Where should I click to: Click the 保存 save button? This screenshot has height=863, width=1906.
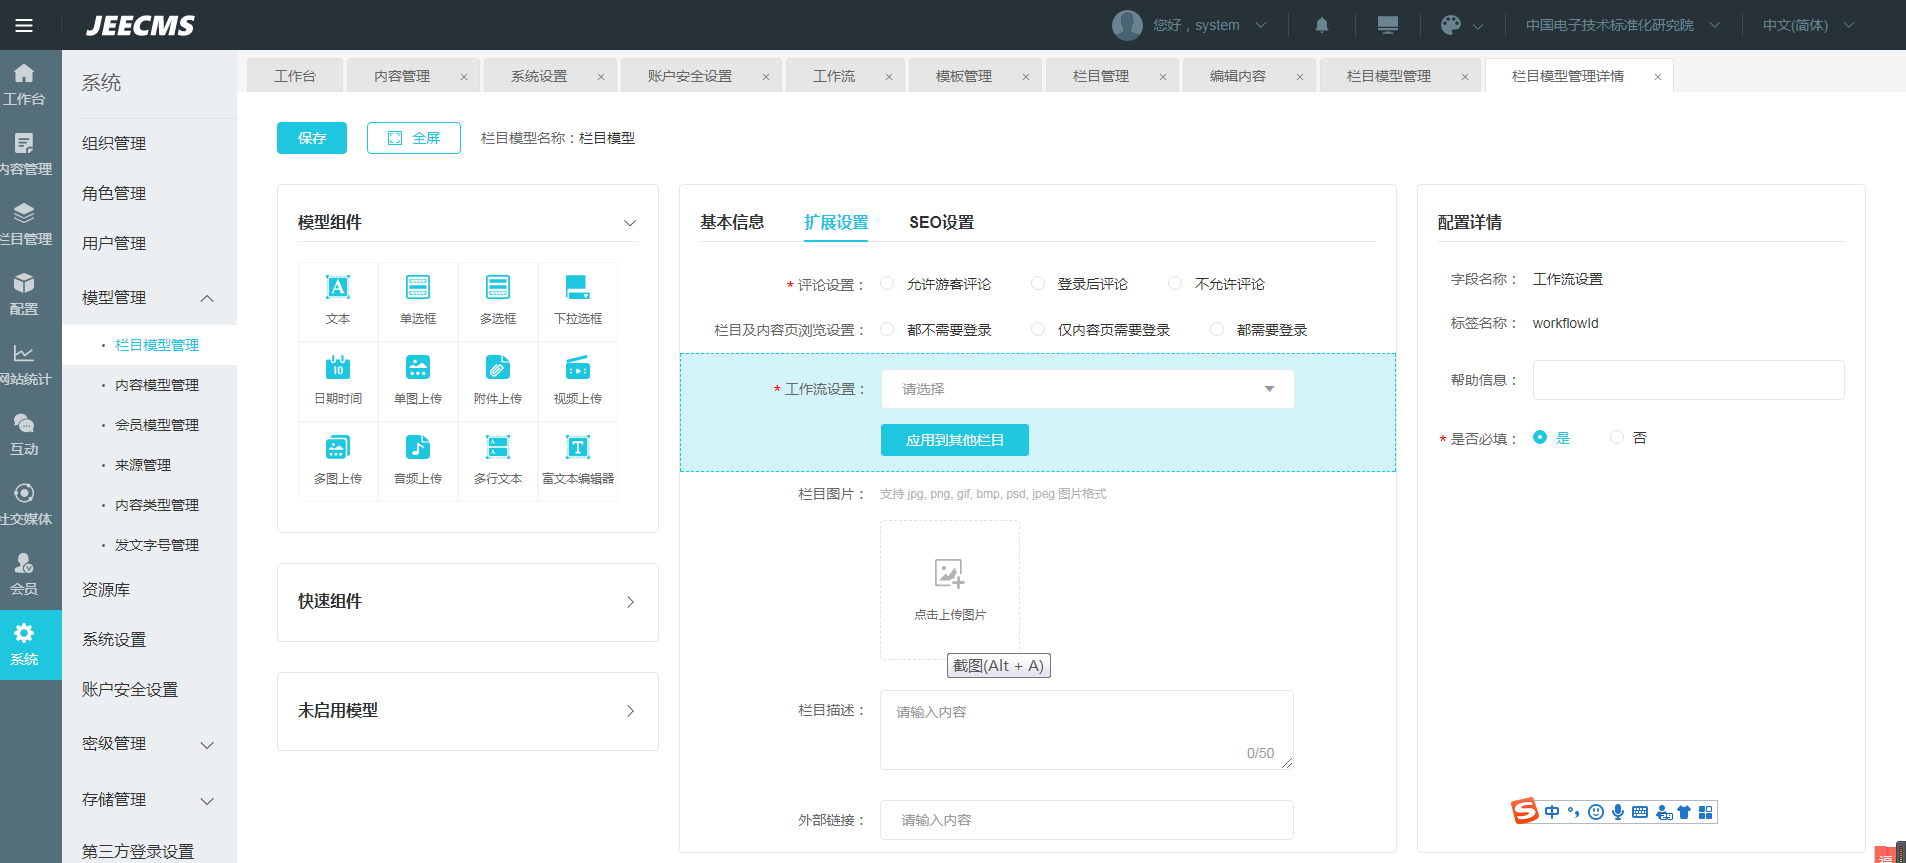tap(312, 138)
